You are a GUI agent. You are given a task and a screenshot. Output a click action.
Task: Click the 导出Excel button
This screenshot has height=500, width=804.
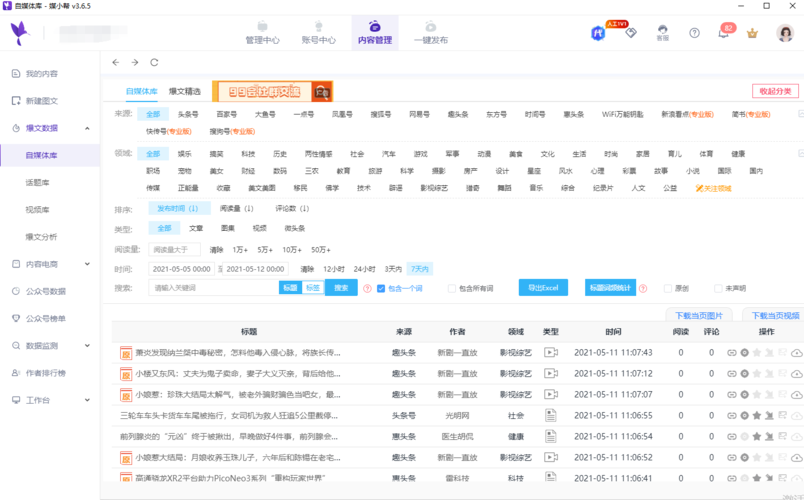[543, 288]
